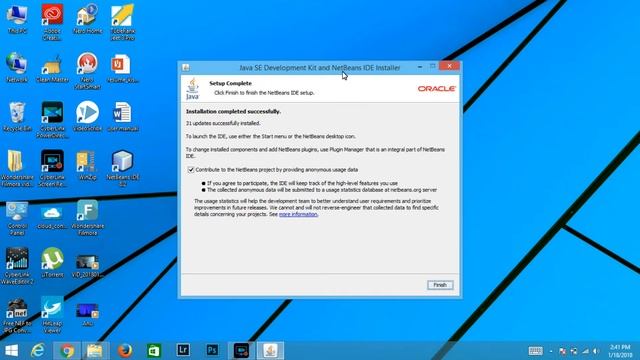The height and width of the screenshot is (360, 640).
Task: Click the installer title bar icon
Action: click(x=186, y=67)
